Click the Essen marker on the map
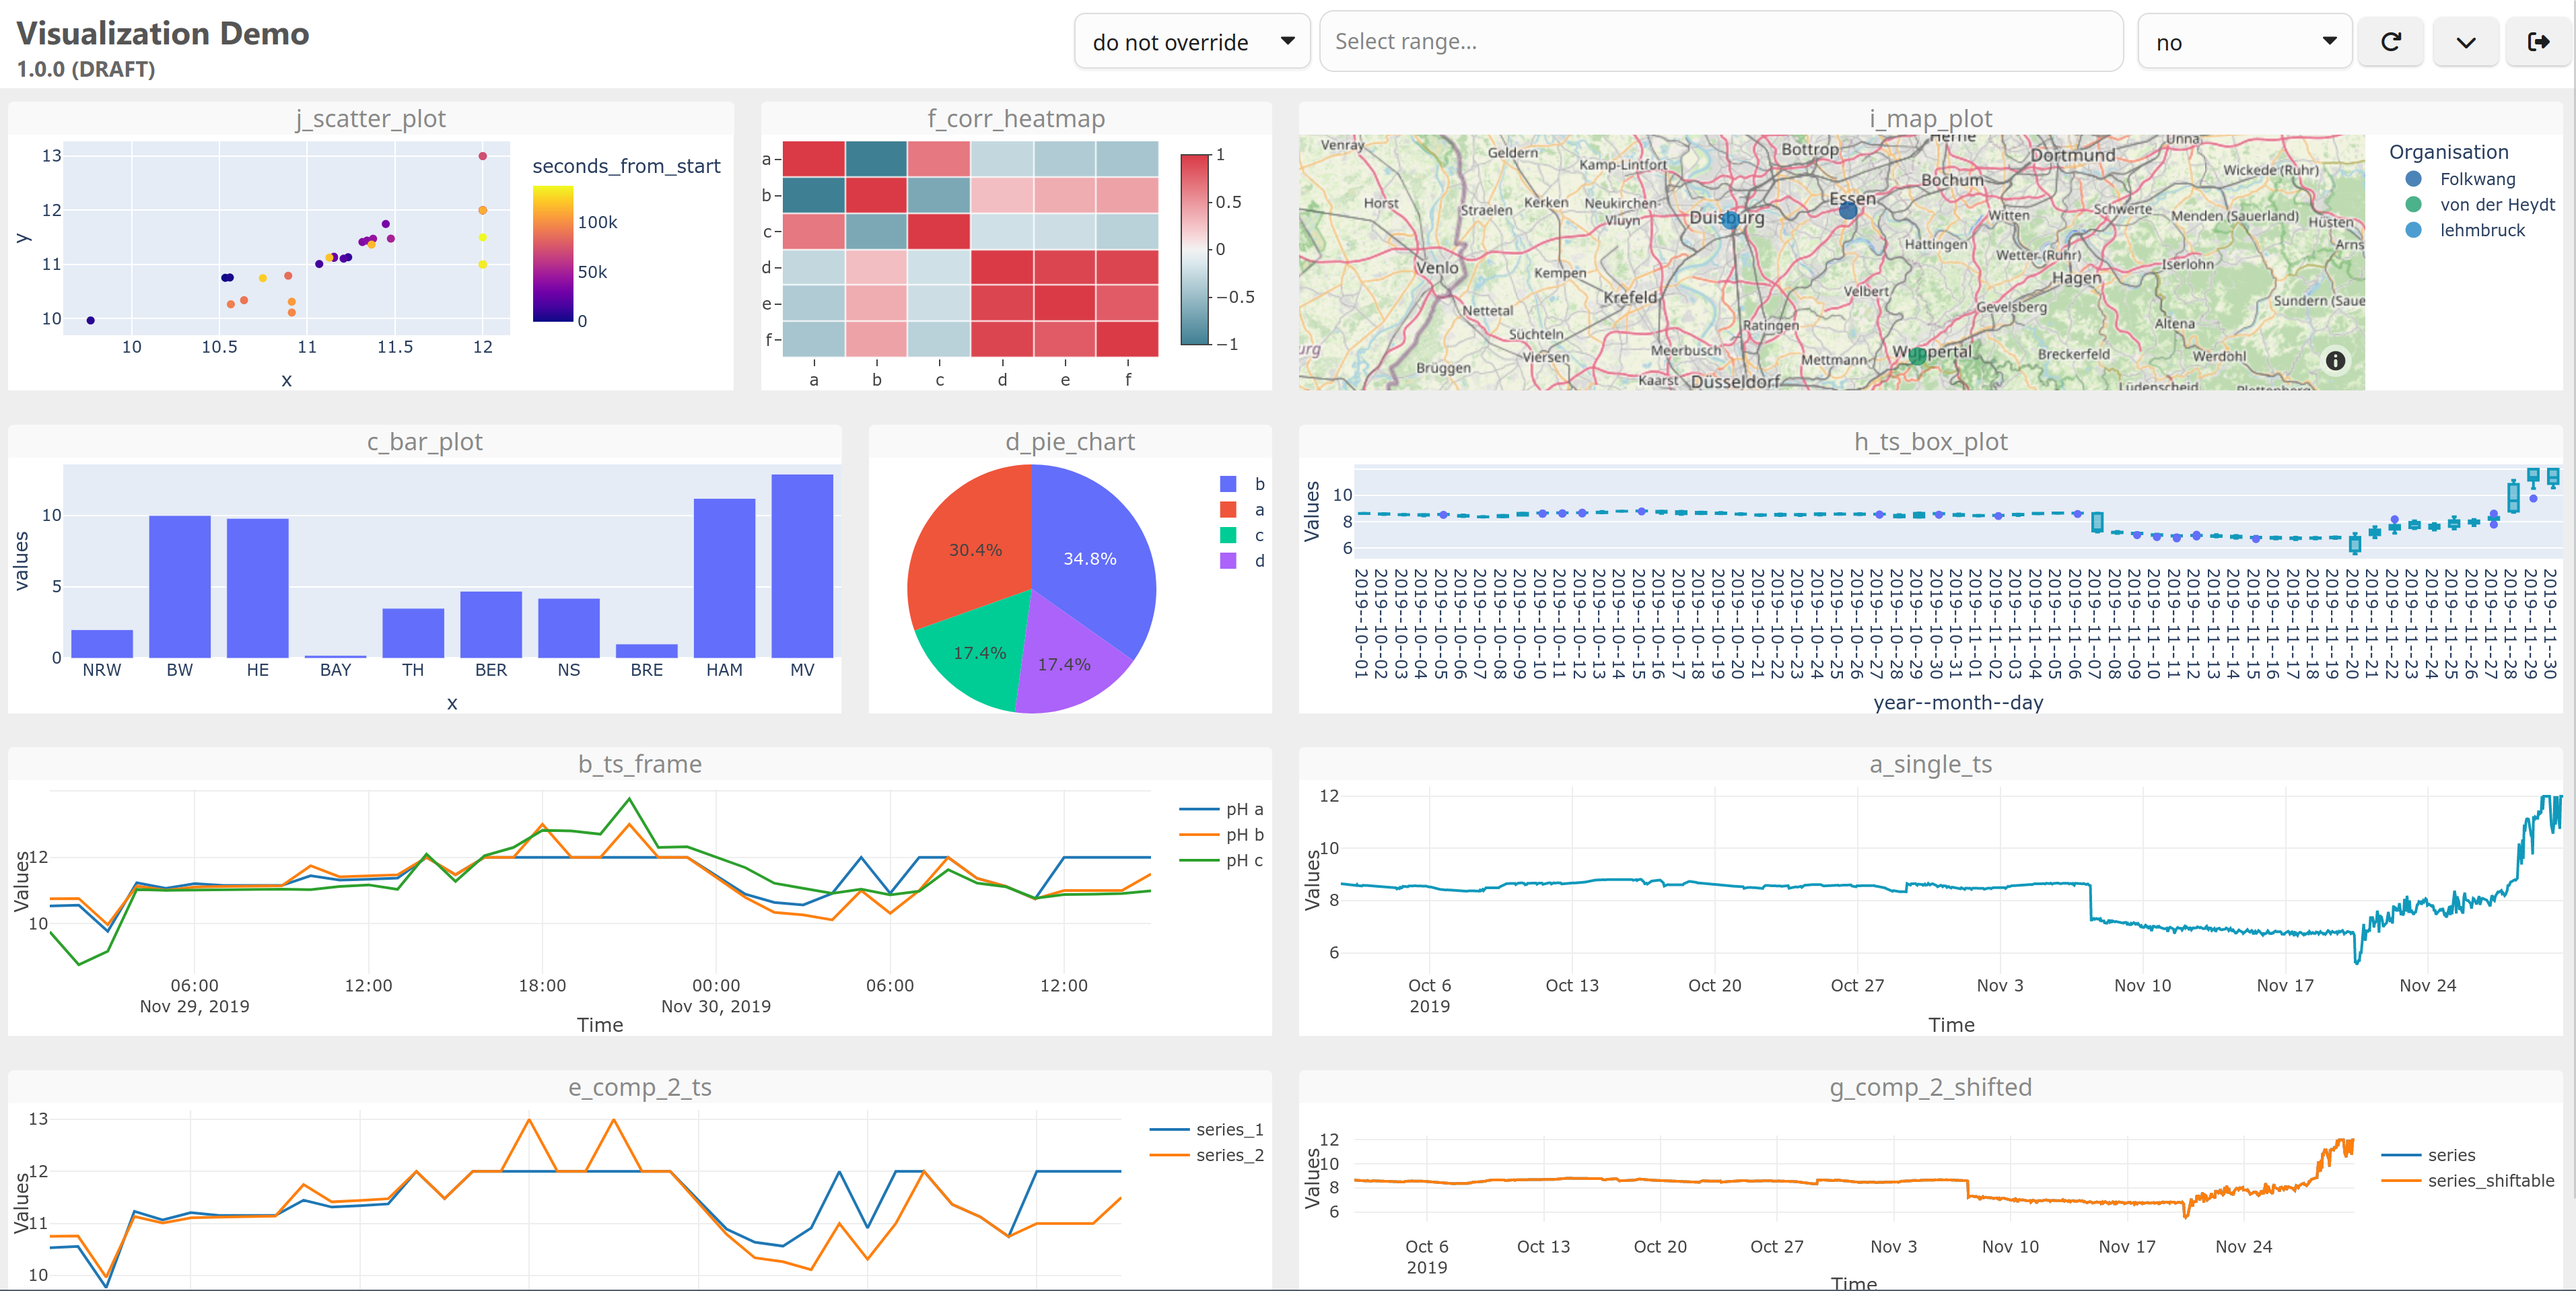Image resolution: width=2576 pixels, height=1291 pixels. (x=1848, y=210)
